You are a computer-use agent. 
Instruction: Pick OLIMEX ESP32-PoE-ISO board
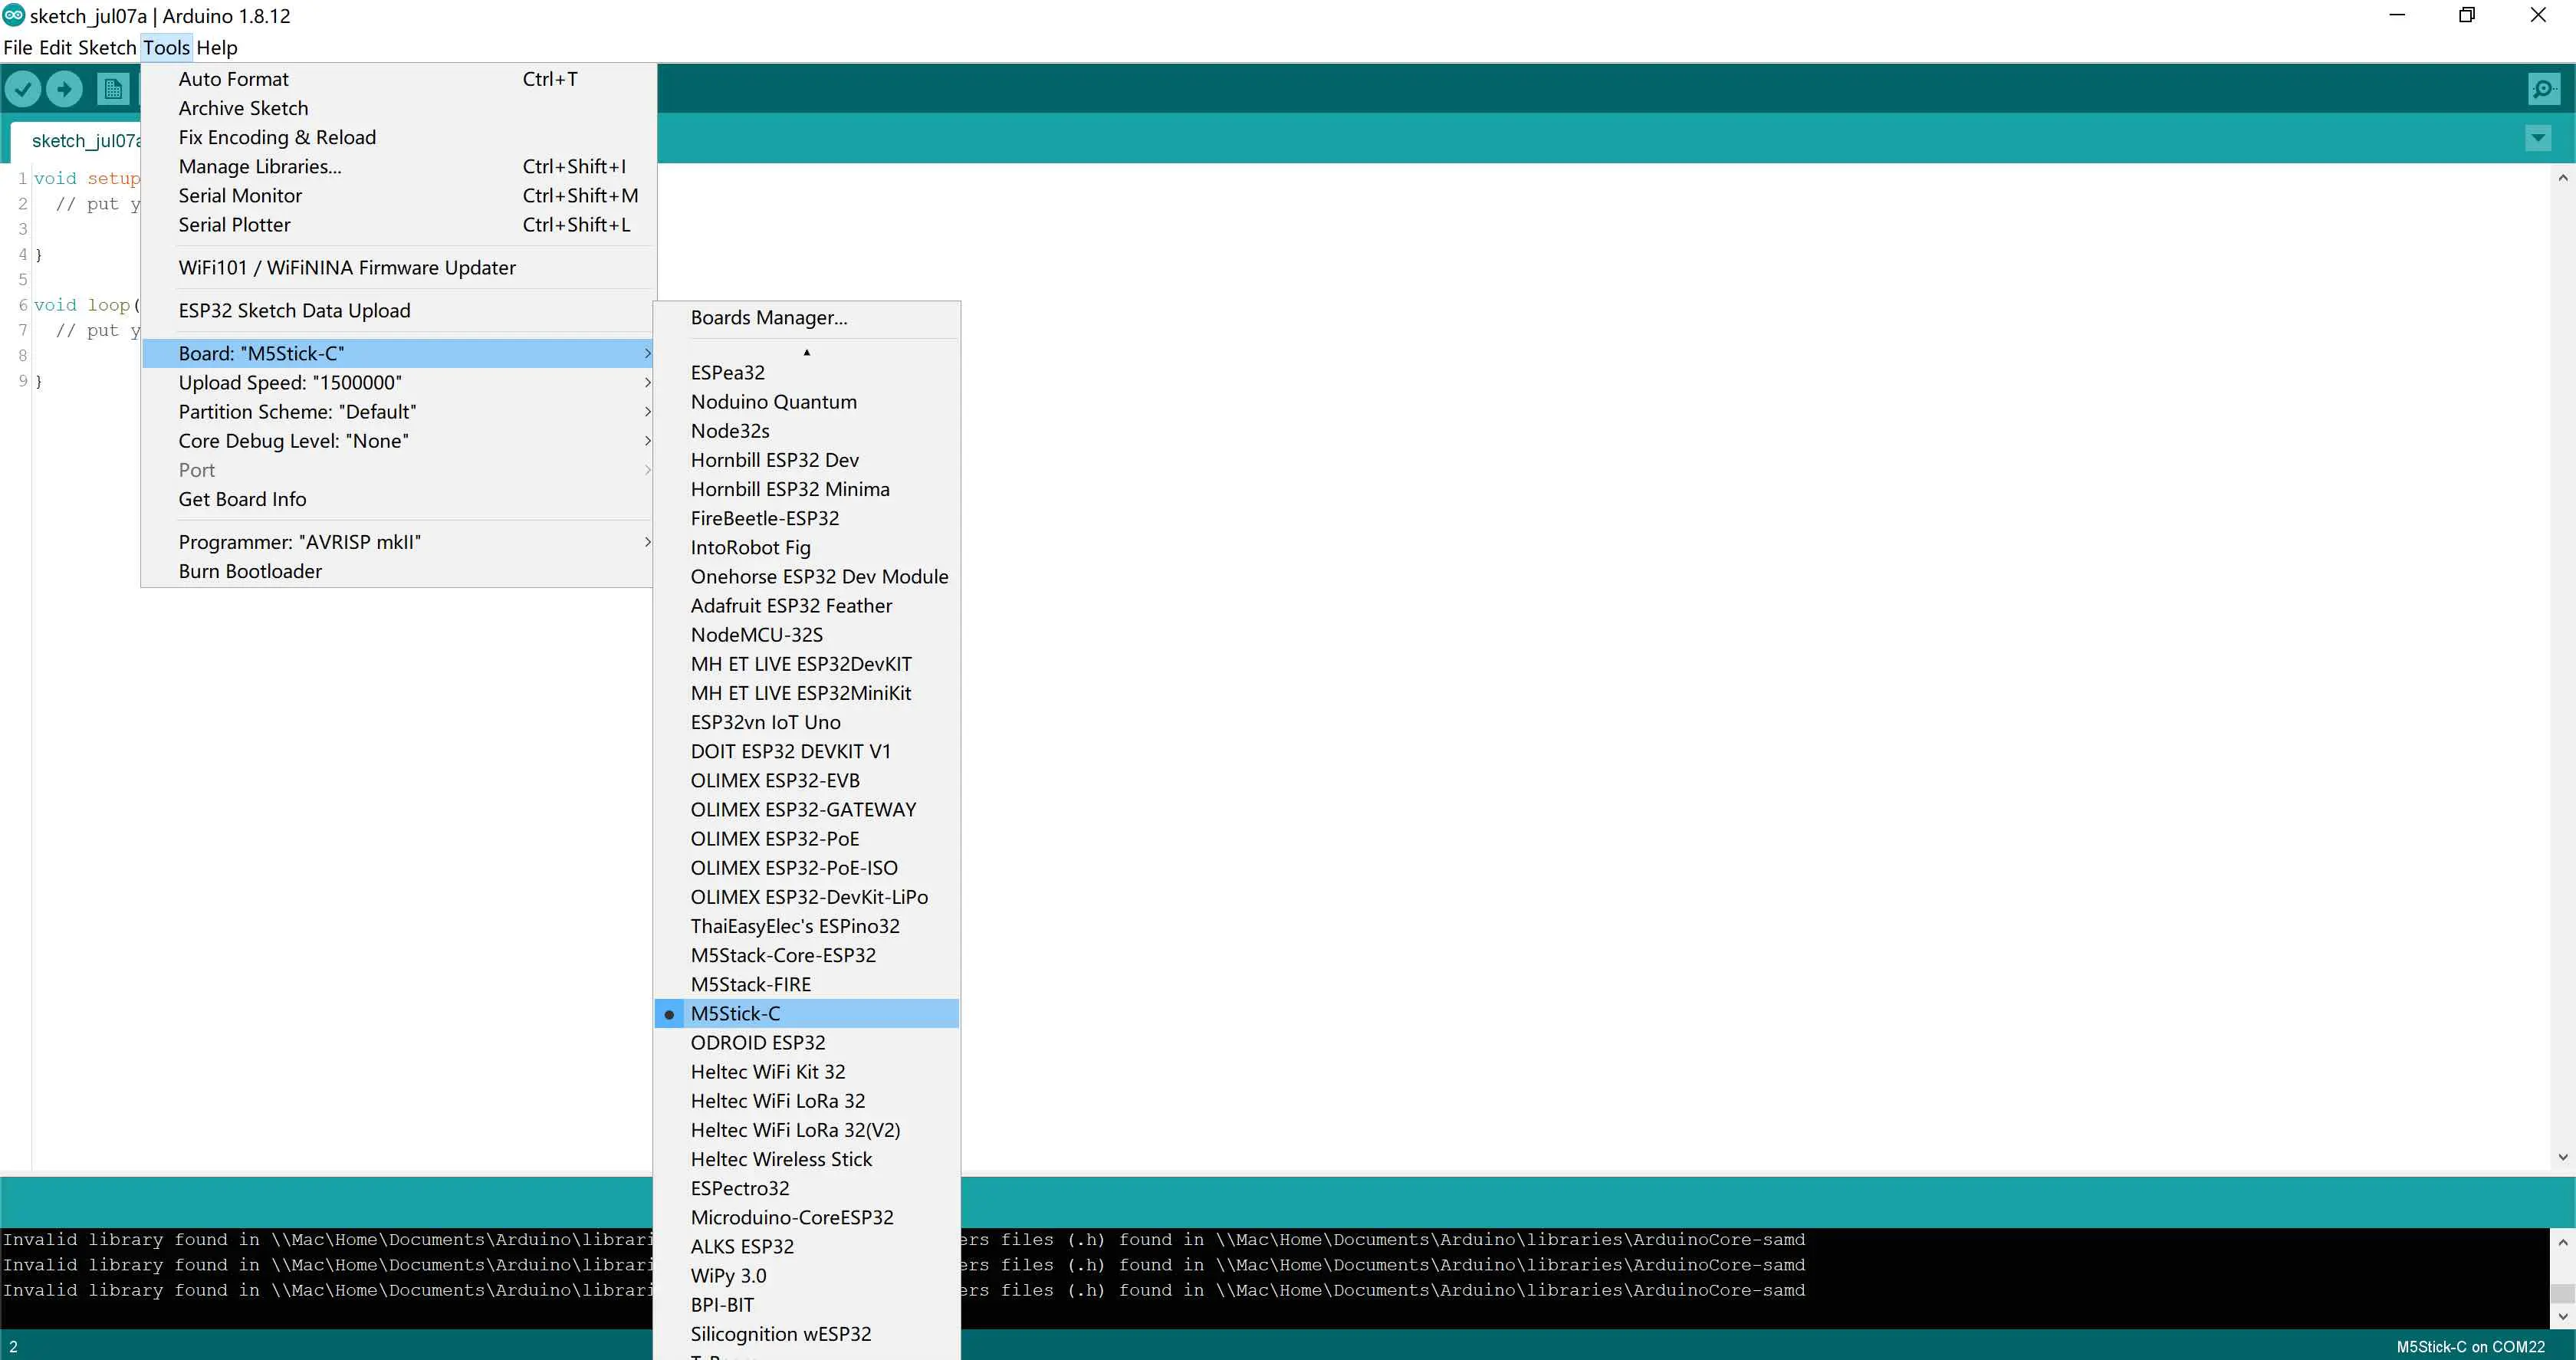(x=806, y=867)
